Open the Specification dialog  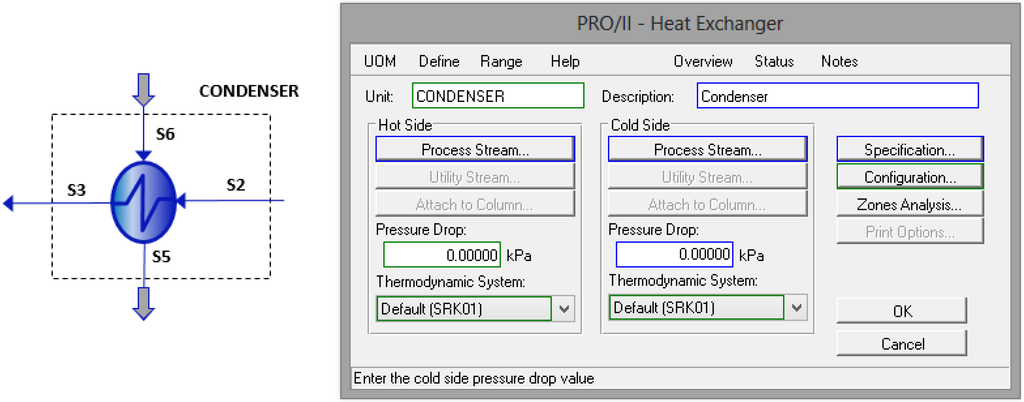910,149
